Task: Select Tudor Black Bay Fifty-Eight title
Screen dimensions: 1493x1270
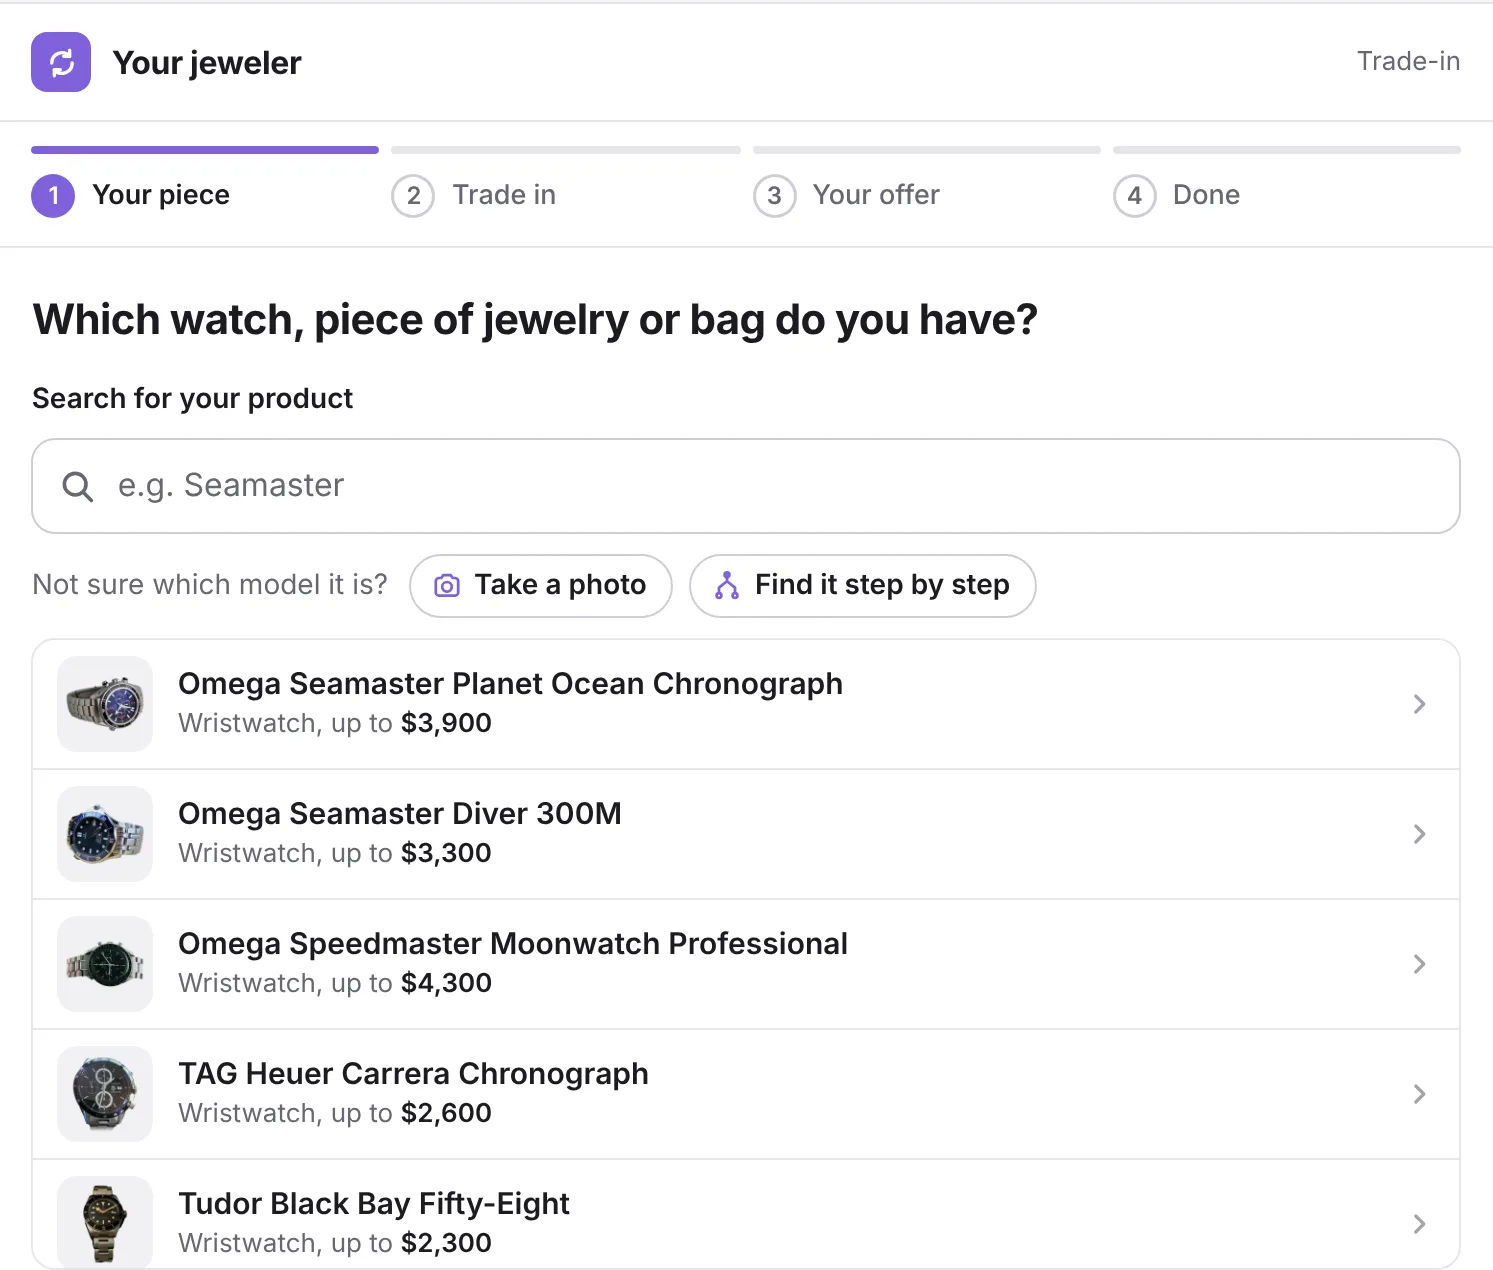Action: [x=374, y=1204]
